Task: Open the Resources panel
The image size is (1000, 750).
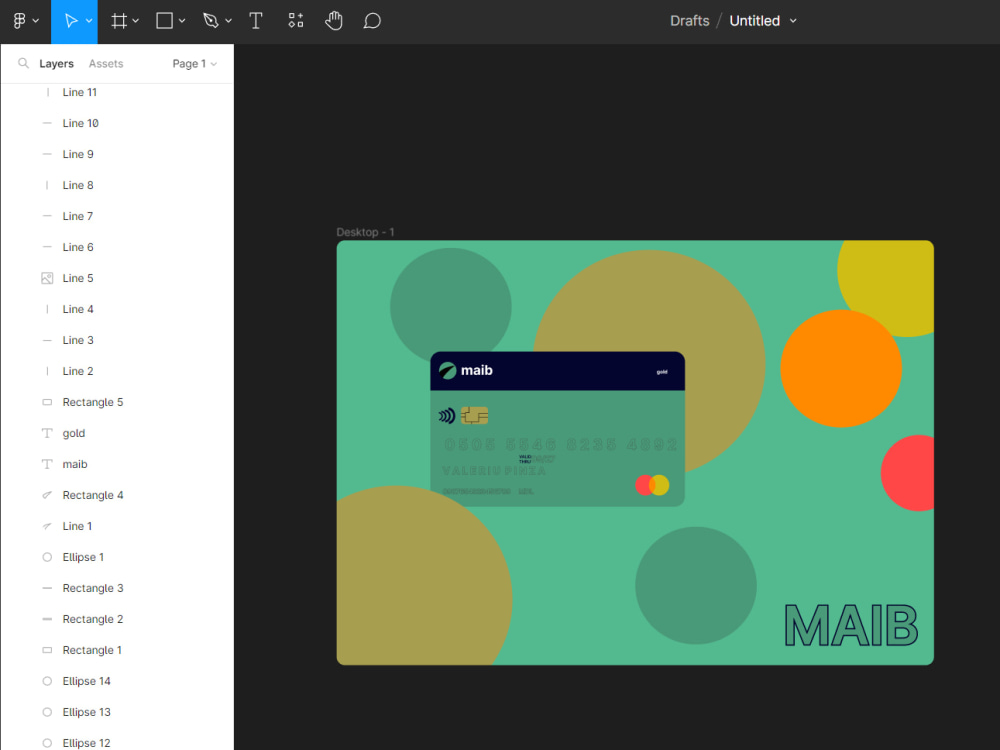Action: [295, 20]
